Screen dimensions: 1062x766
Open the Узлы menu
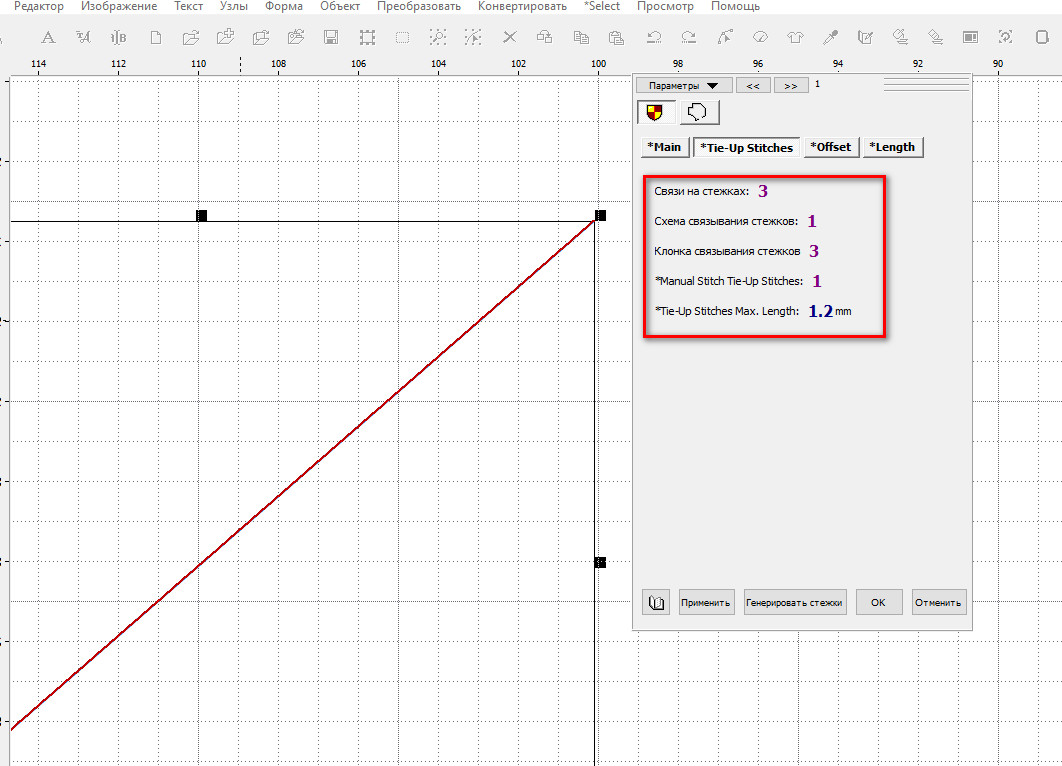[x=234, y=6]
